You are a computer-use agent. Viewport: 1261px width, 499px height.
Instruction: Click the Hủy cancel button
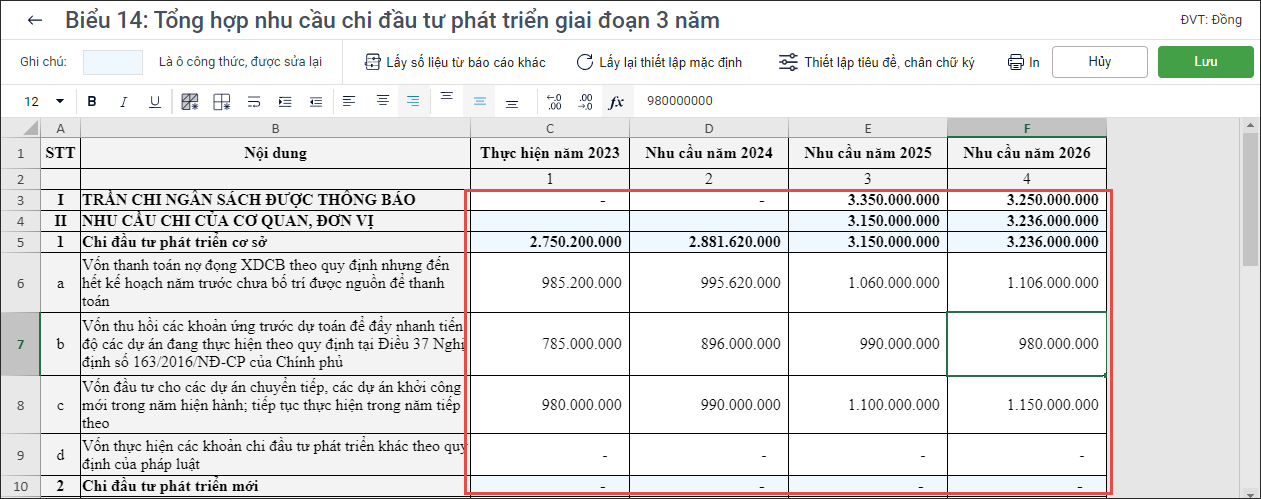[1099, 62]
